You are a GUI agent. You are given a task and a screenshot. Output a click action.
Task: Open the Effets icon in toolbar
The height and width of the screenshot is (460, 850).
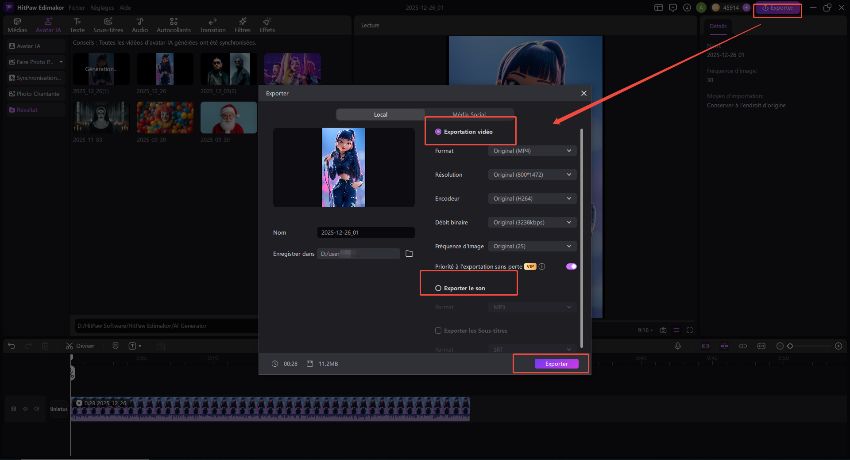[267, 26]
